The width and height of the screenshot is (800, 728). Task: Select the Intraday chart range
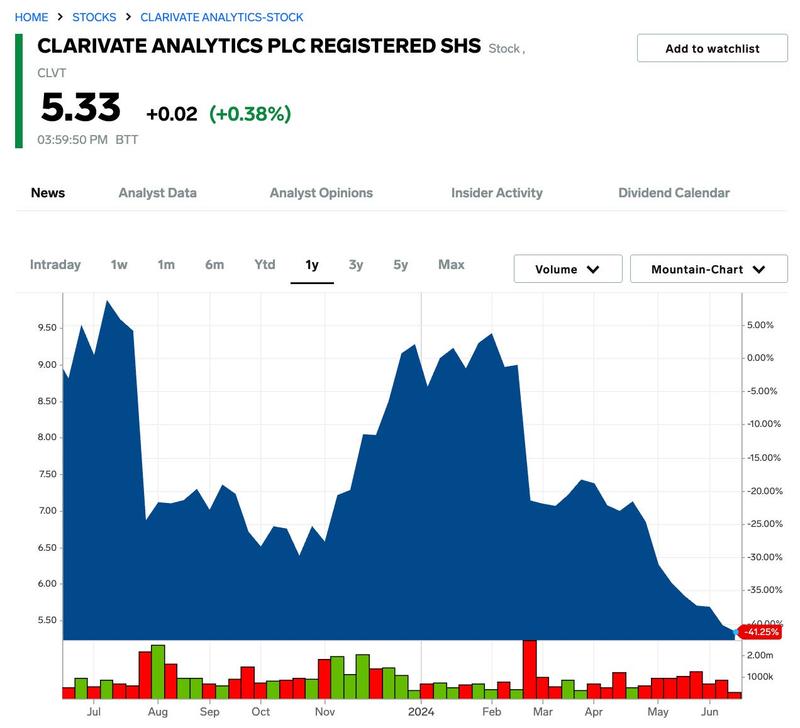pyautogui.click(x=55, y=265)
